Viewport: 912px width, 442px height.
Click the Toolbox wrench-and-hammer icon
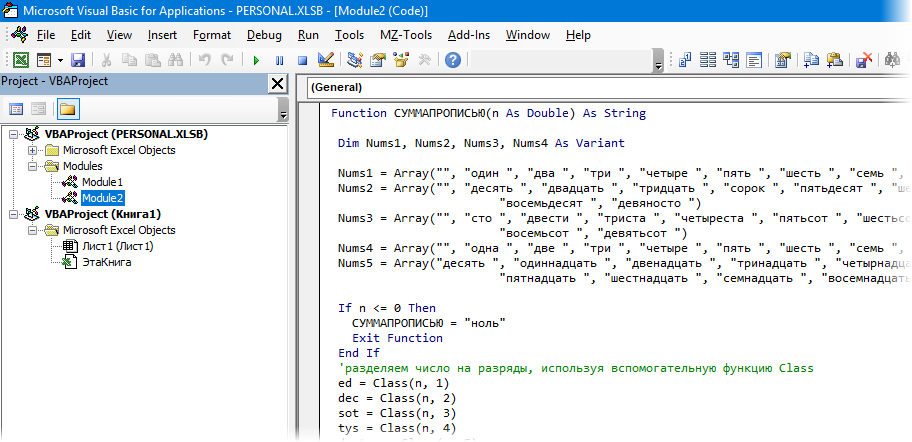pos(424,60)
